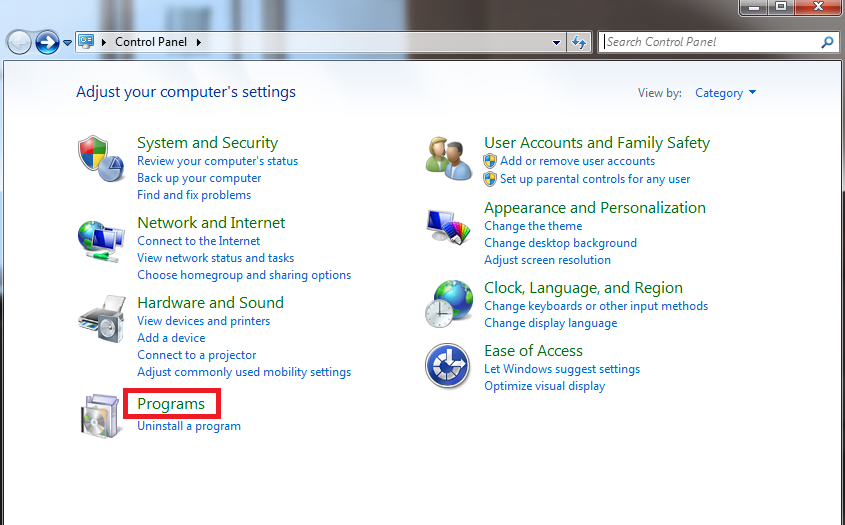Click the Add a device link
The width and height of the screenshot is (845, 525).
(171, 338)
